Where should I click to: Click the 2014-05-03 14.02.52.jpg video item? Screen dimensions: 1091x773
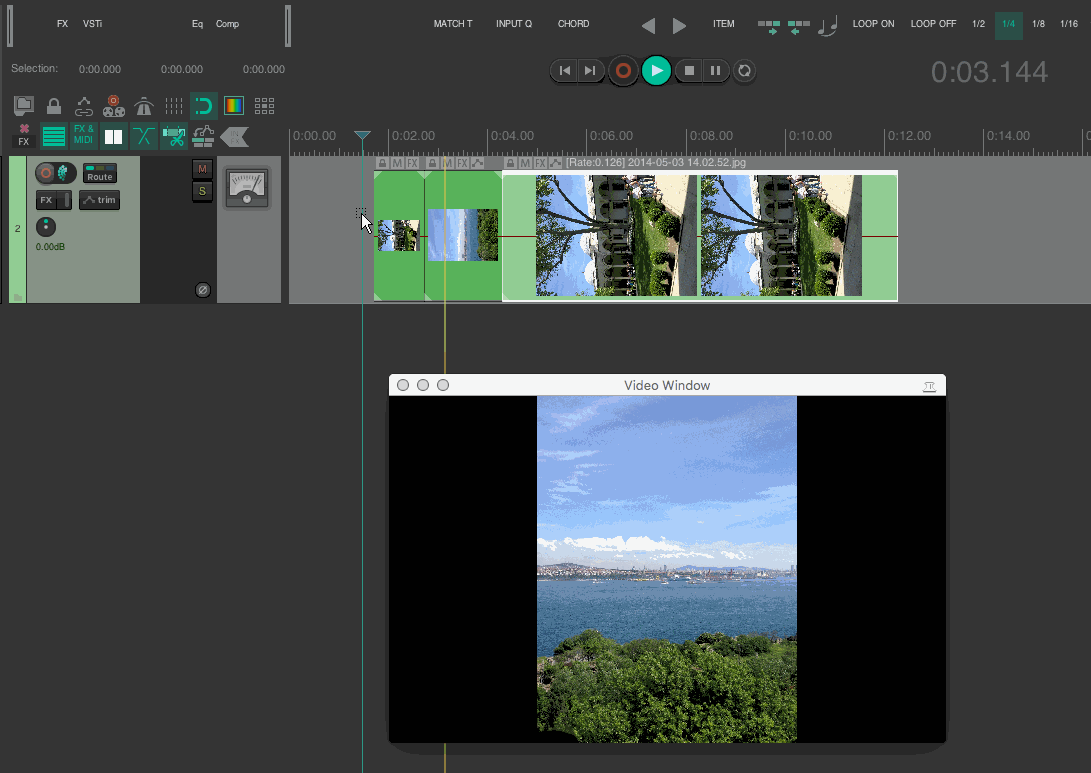[x=700, y=236]
